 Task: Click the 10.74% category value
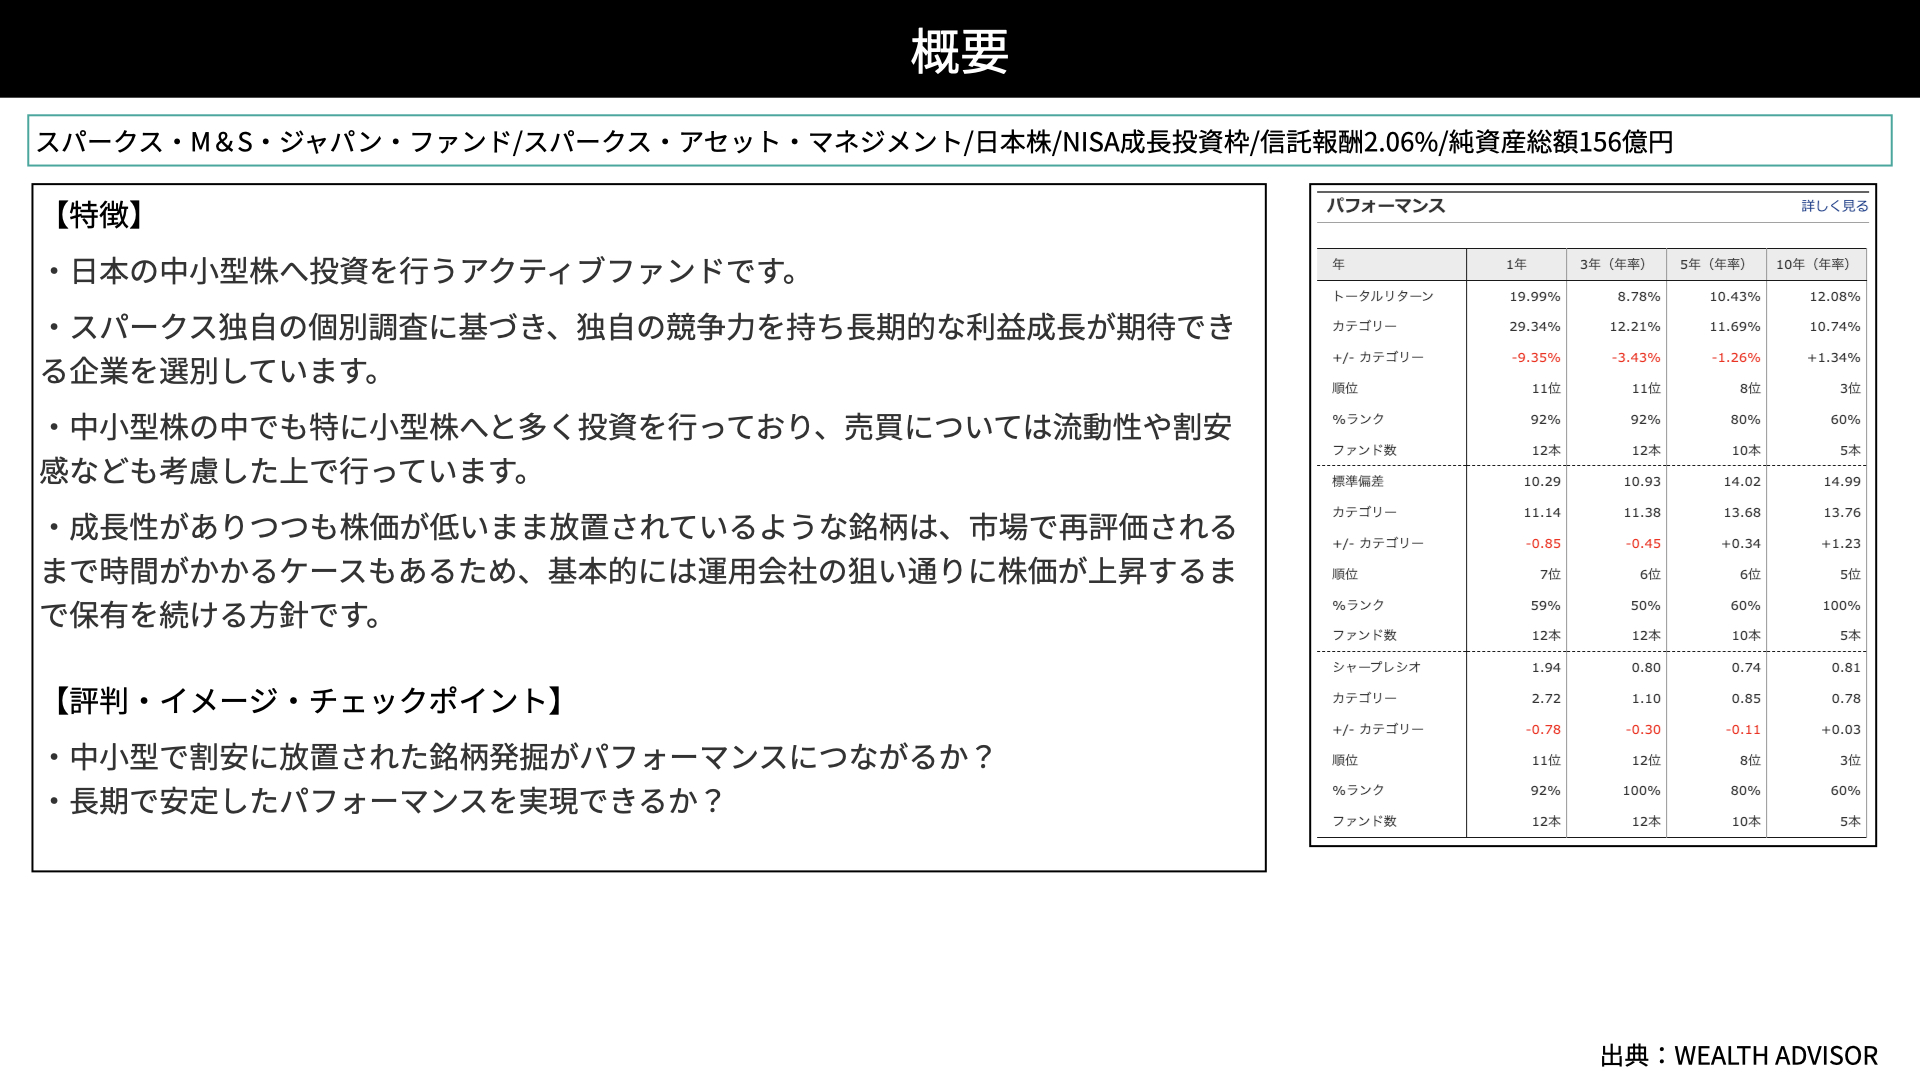click(1835, 327)
